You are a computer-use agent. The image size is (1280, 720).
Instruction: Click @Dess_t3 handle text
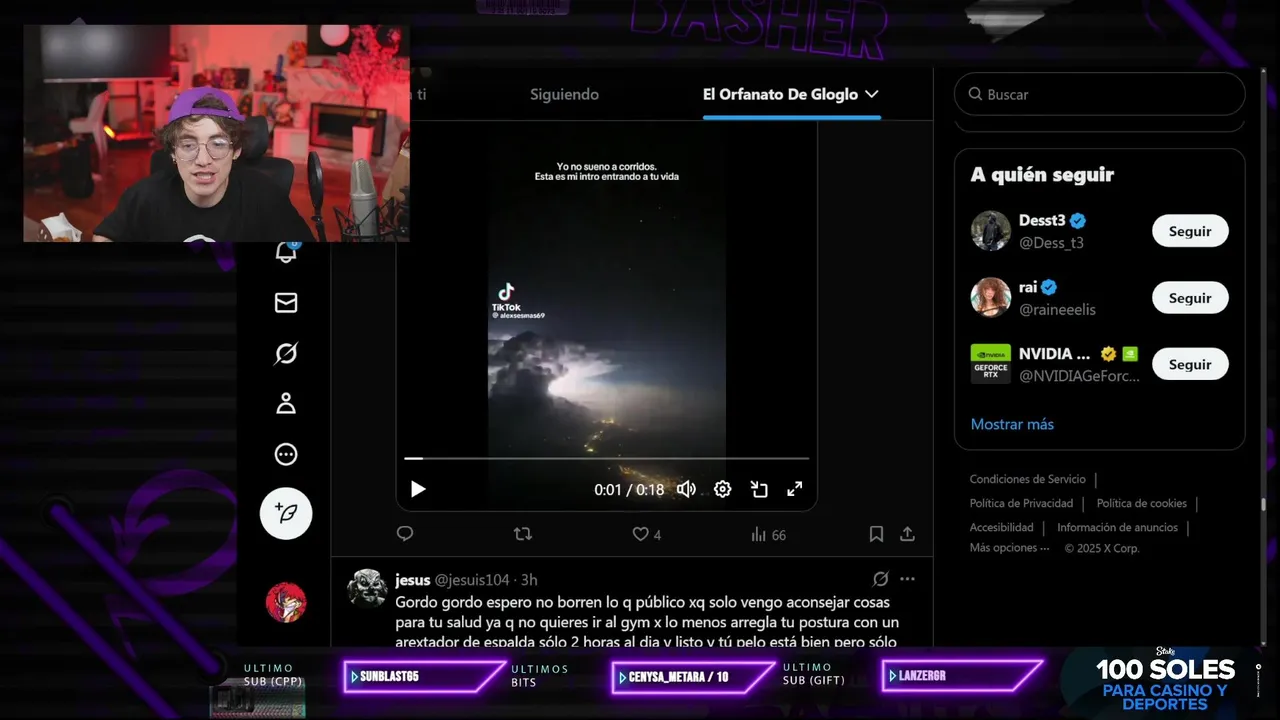click(1051, 243)
